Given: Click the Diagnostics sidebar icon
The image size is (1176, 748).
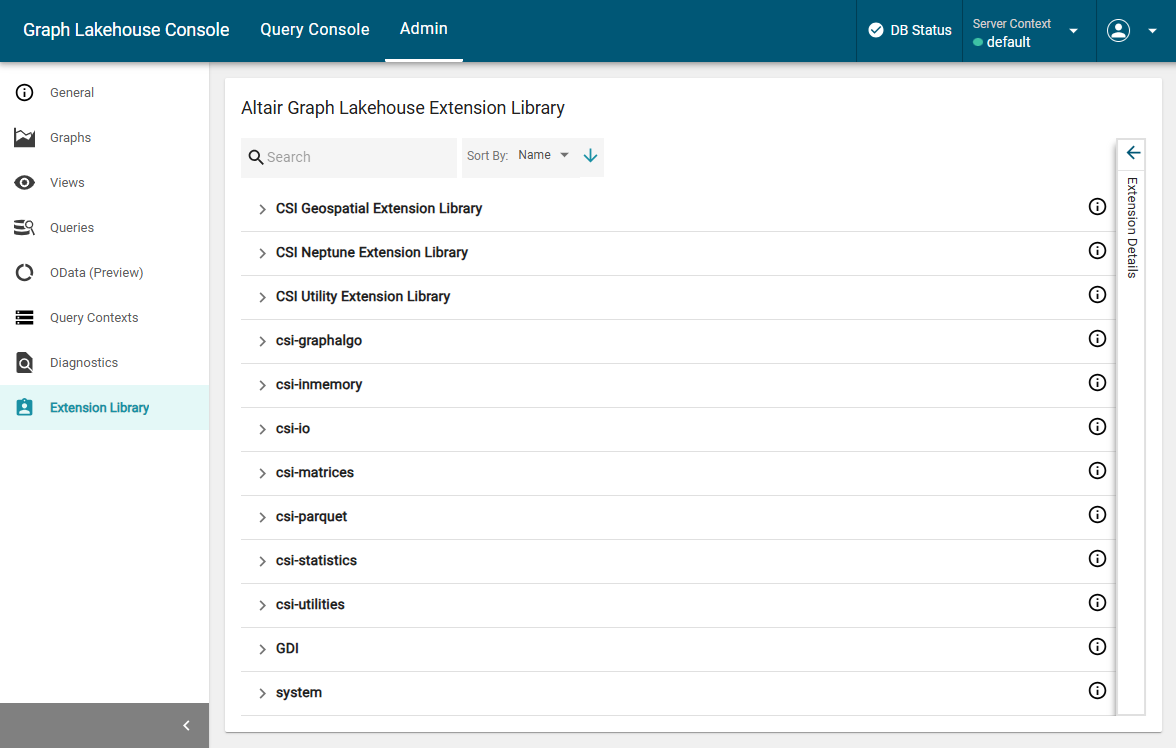Looking at the screenshot, I should click(25, 363).
